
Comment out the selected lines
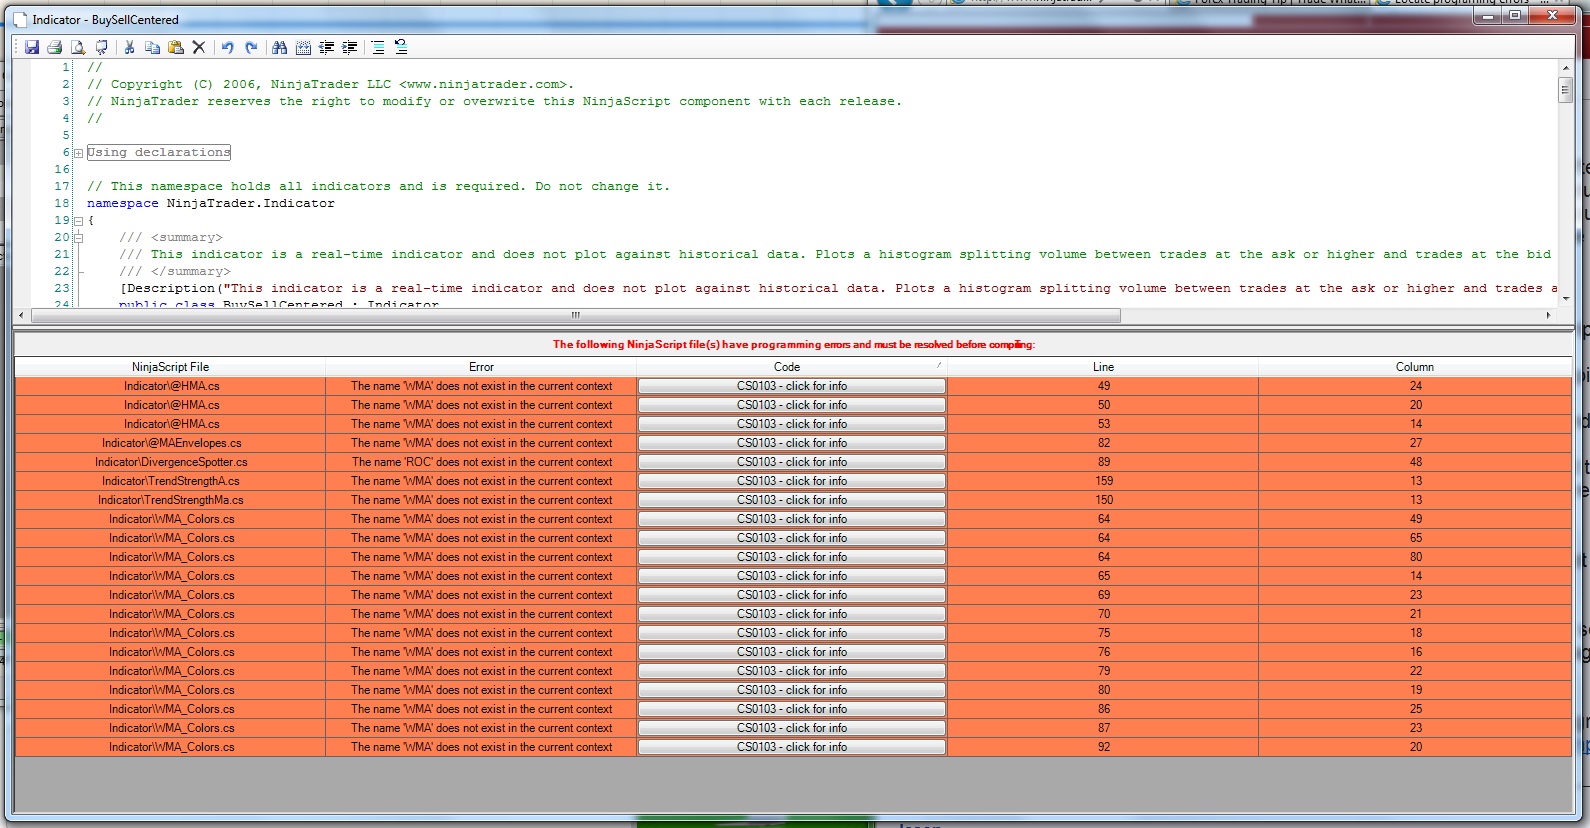[378, 47]
